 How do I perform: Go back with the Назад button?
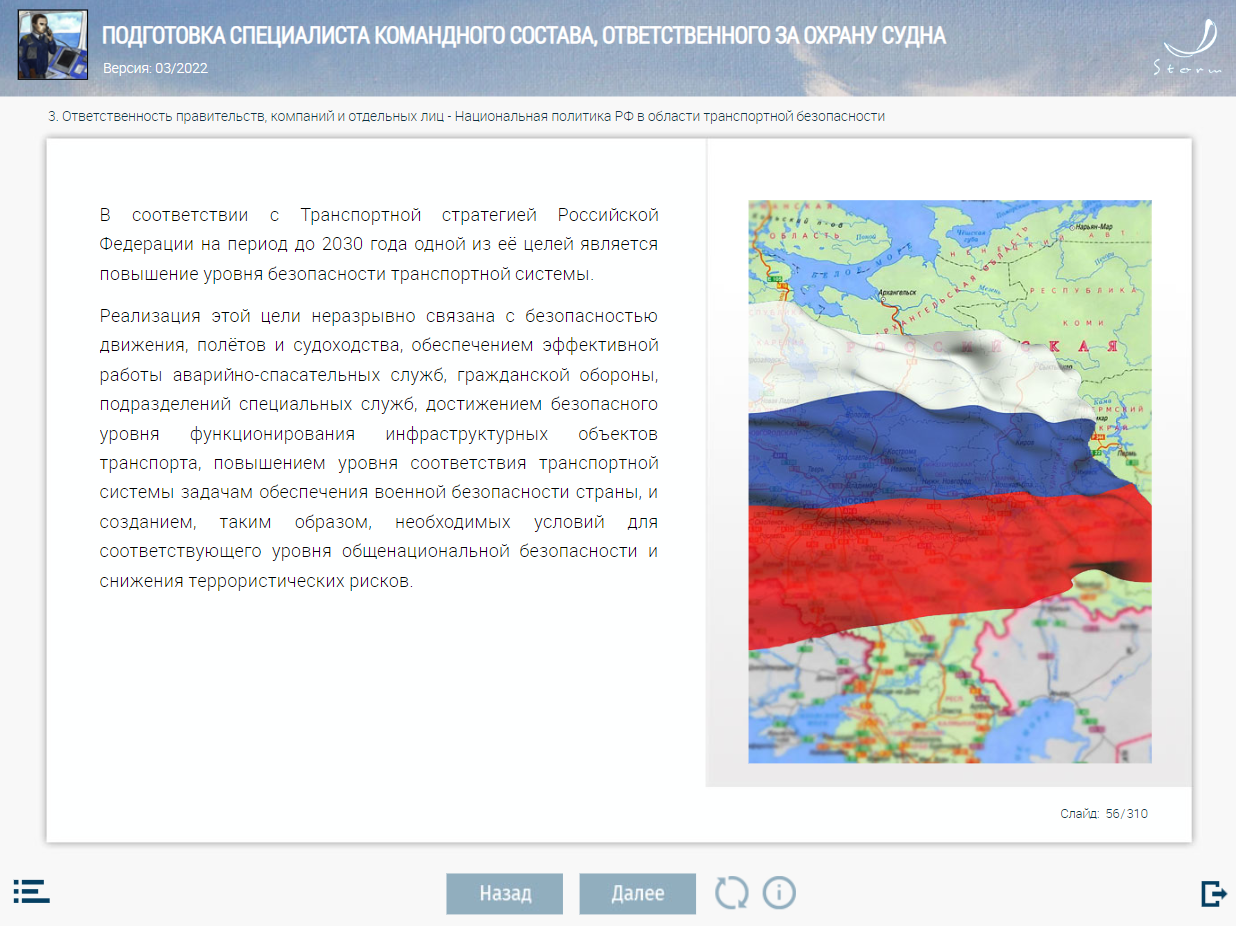pos(504,893)
